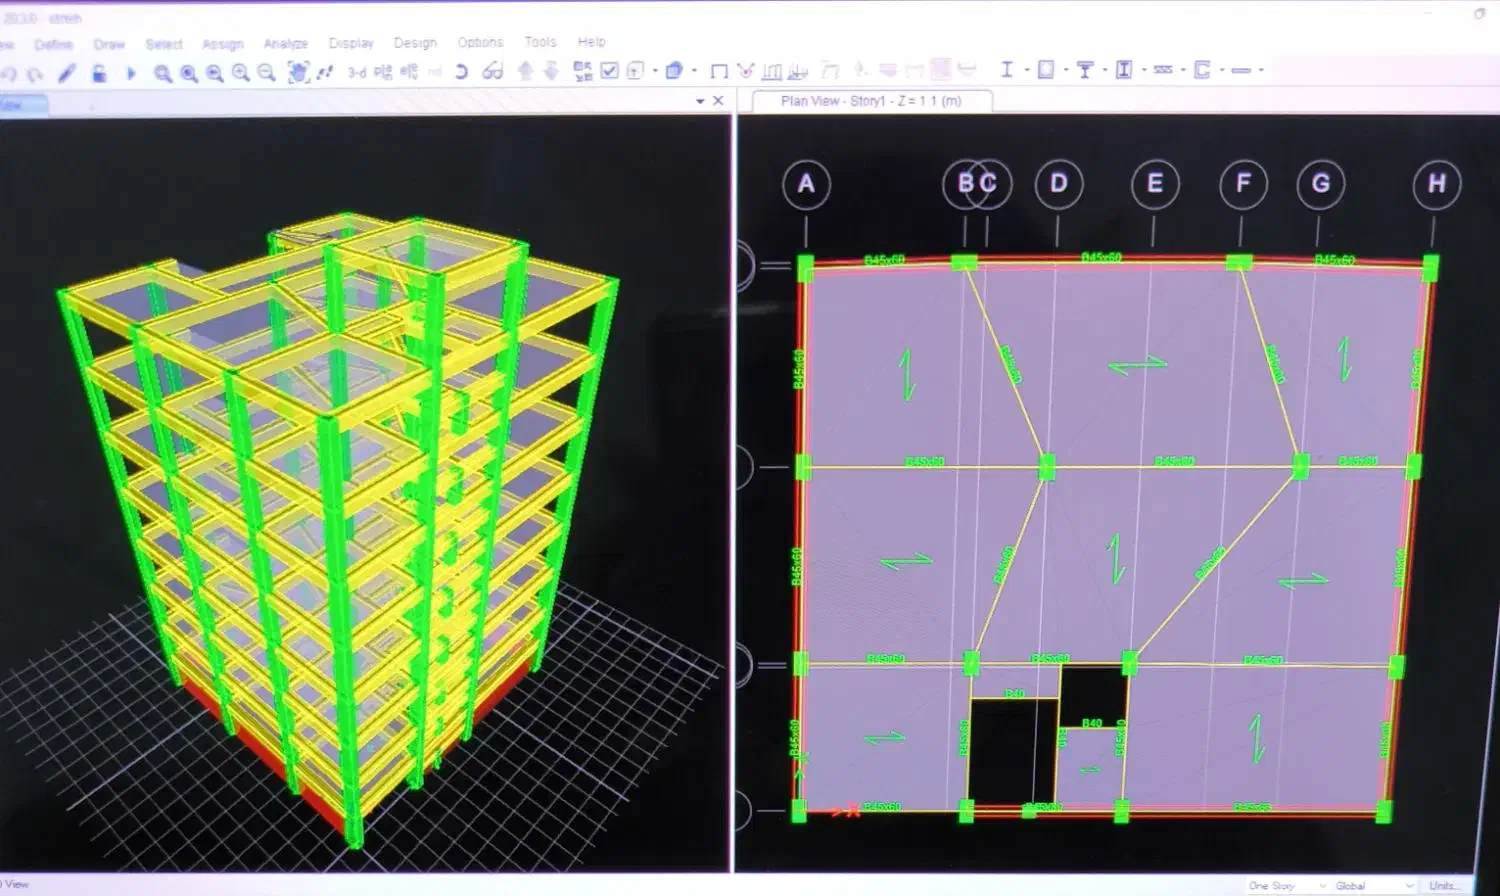The width and height of the screenshot is (1500, 896).
Task: Open the Analyze menu
Action: tap(285, 44)
